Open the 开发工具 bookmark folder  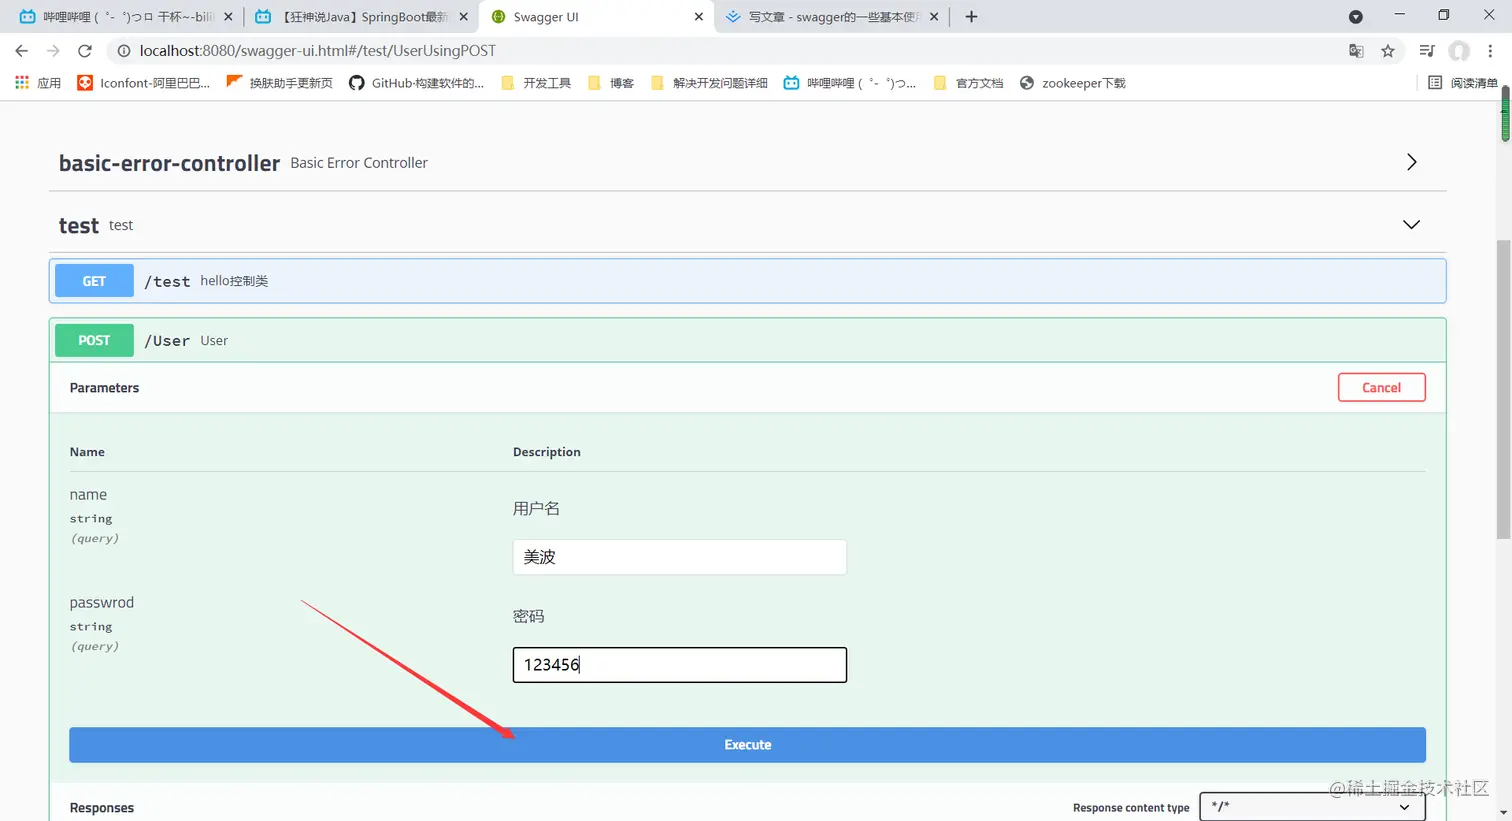coord(536,83)
